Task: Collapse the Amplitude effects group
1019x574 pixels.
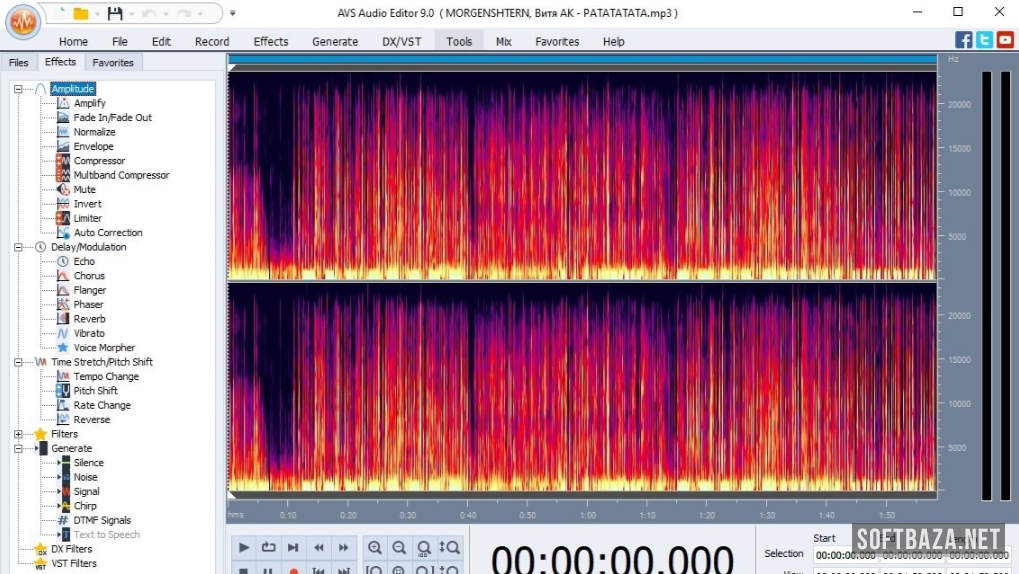Action: 18,89
